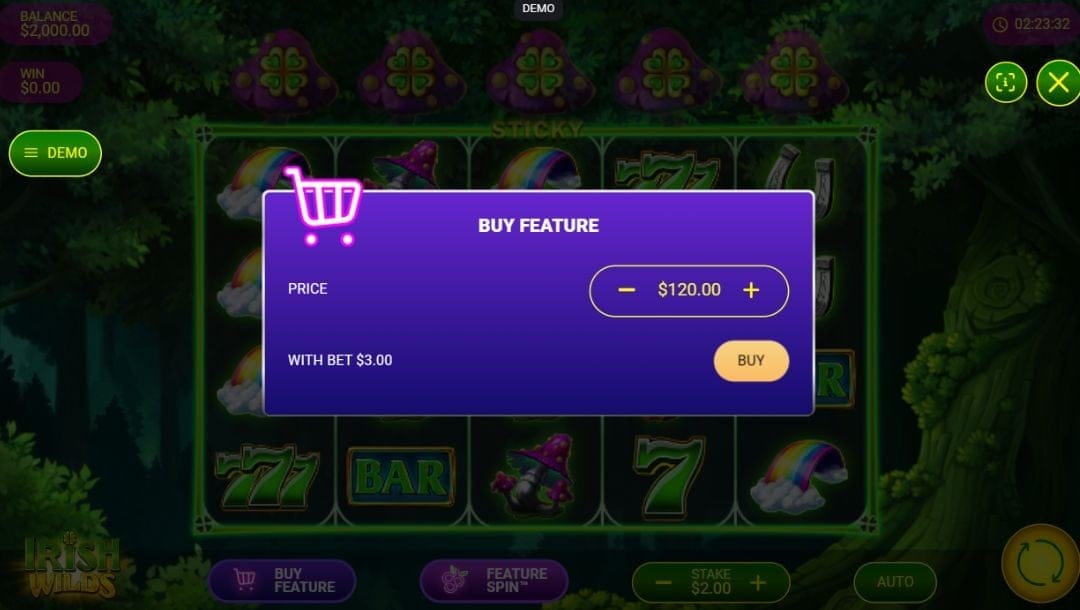
Task: Decrease the buy feature price
Action: coord(626,291)
